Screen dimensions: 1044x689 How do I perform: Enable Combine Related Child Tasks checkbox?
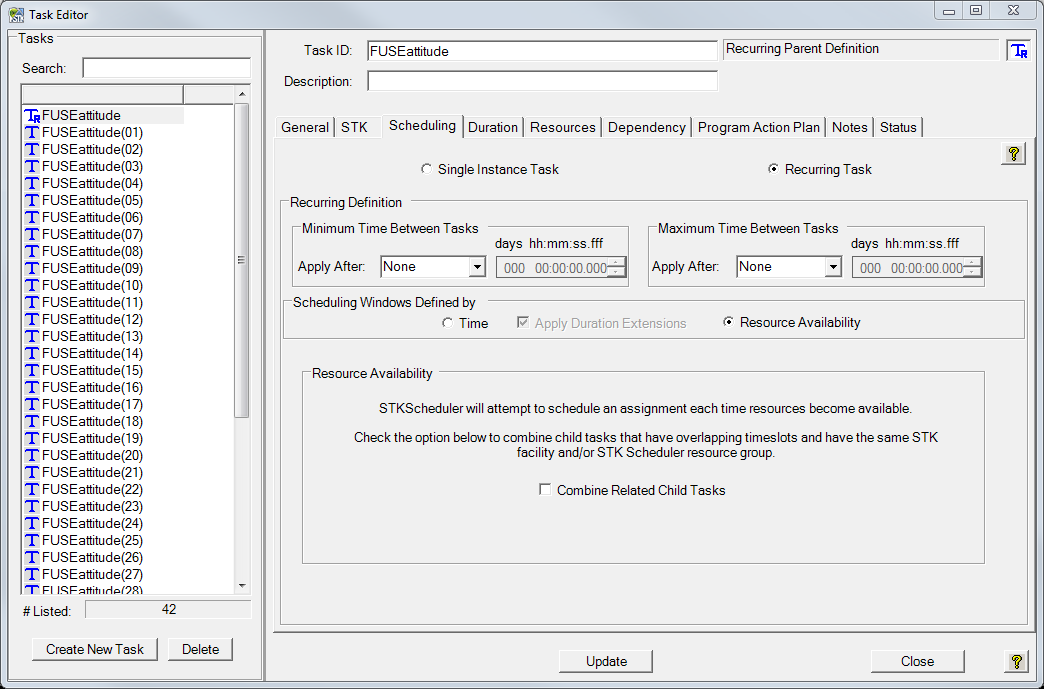point(545,490)
